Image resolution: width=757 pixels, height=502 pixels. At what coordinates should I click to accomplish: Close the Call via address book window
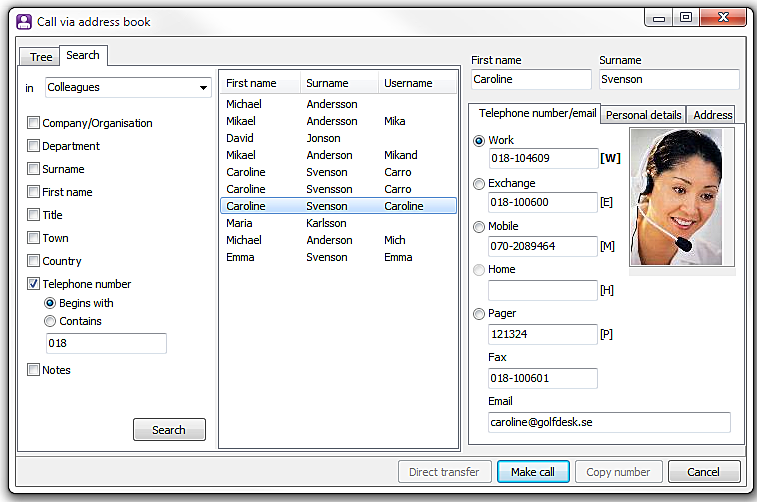point(723,18)
